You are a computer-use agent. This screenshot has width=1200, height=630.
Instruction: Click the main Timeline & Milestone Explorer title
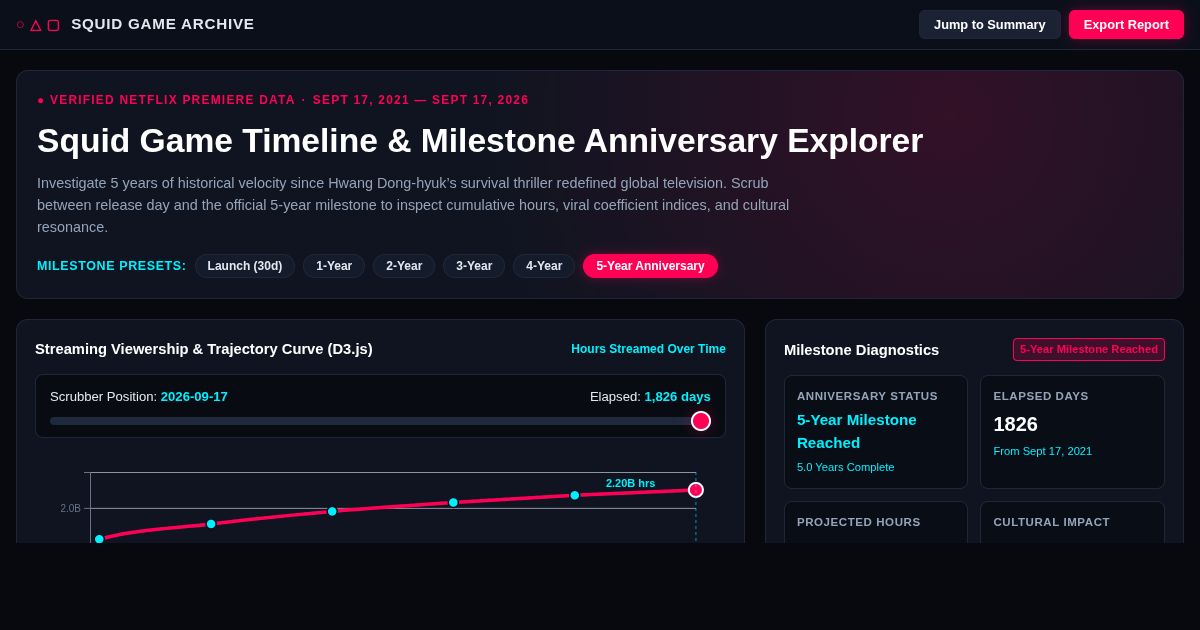[x=480, y=140]
